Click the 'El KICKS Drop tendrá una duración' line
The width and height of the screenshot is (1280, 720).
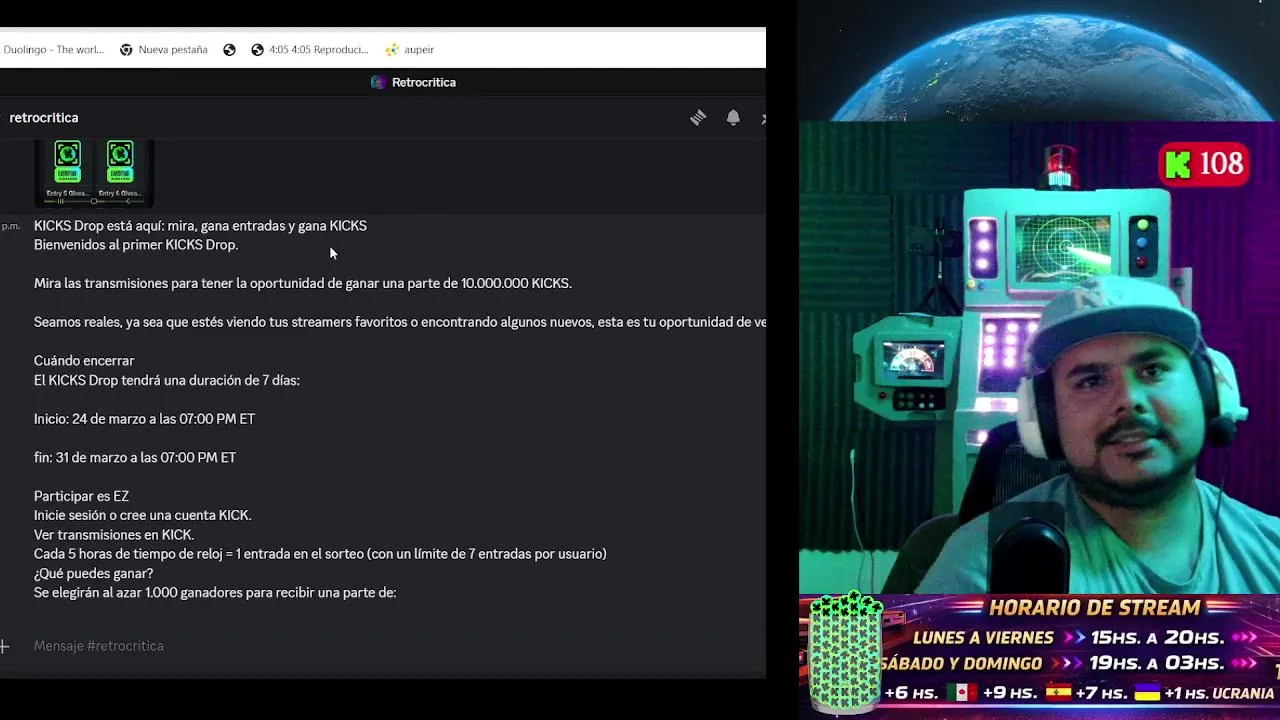point(167,381)
